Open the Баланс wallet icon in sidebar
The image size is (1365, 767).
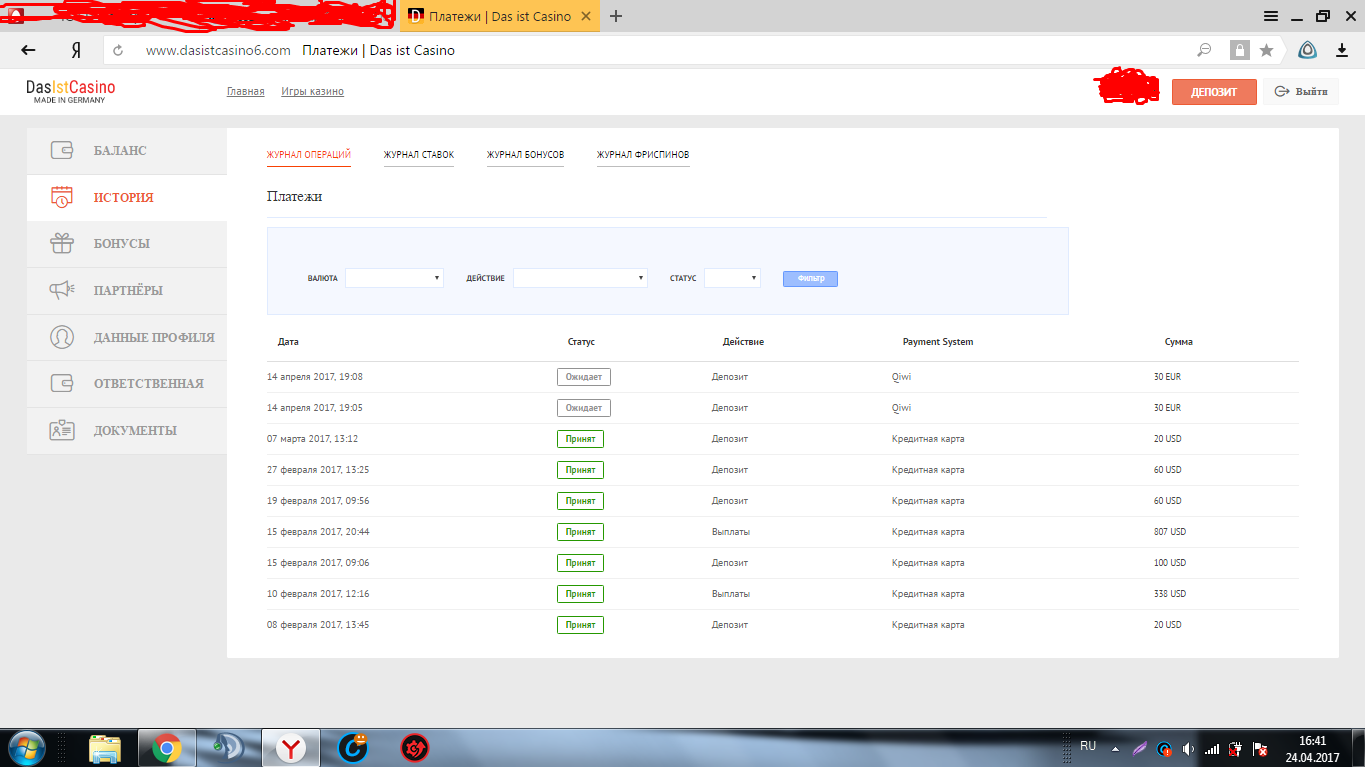click(x=62, y=151)
